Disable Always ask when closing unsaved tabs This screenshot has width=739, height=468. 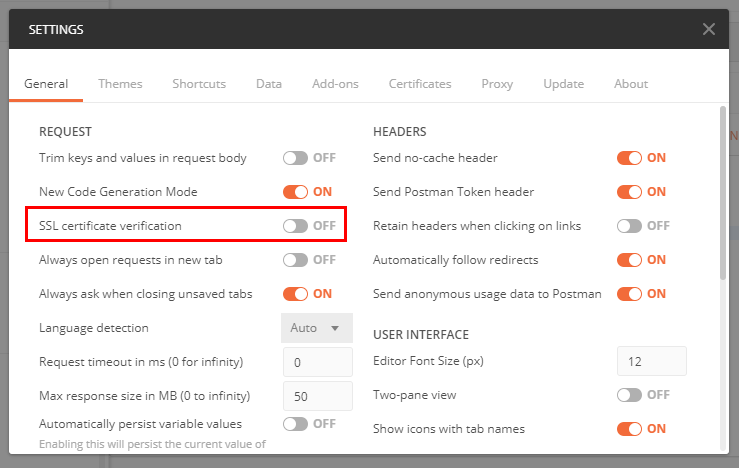[x=296, y=294]
